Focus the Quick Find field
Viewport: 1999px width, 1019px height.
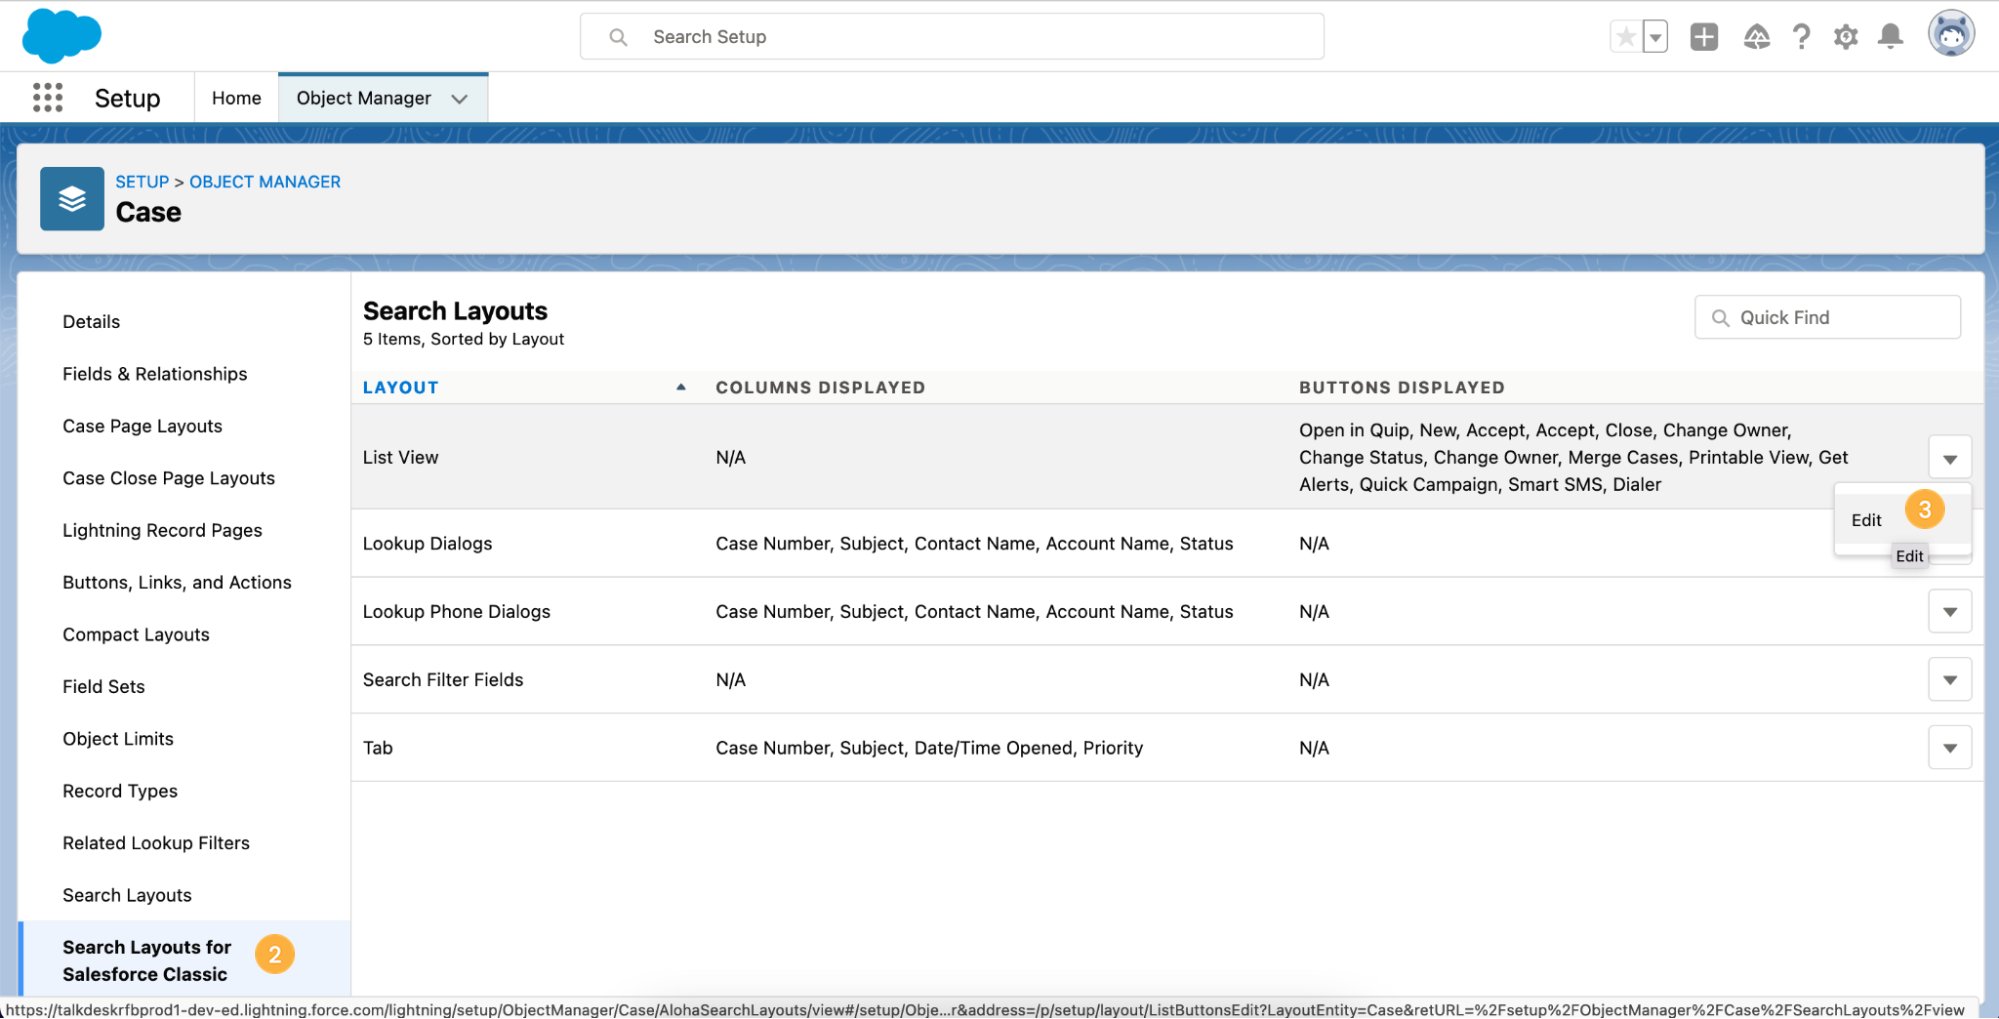click(1827, 317)
